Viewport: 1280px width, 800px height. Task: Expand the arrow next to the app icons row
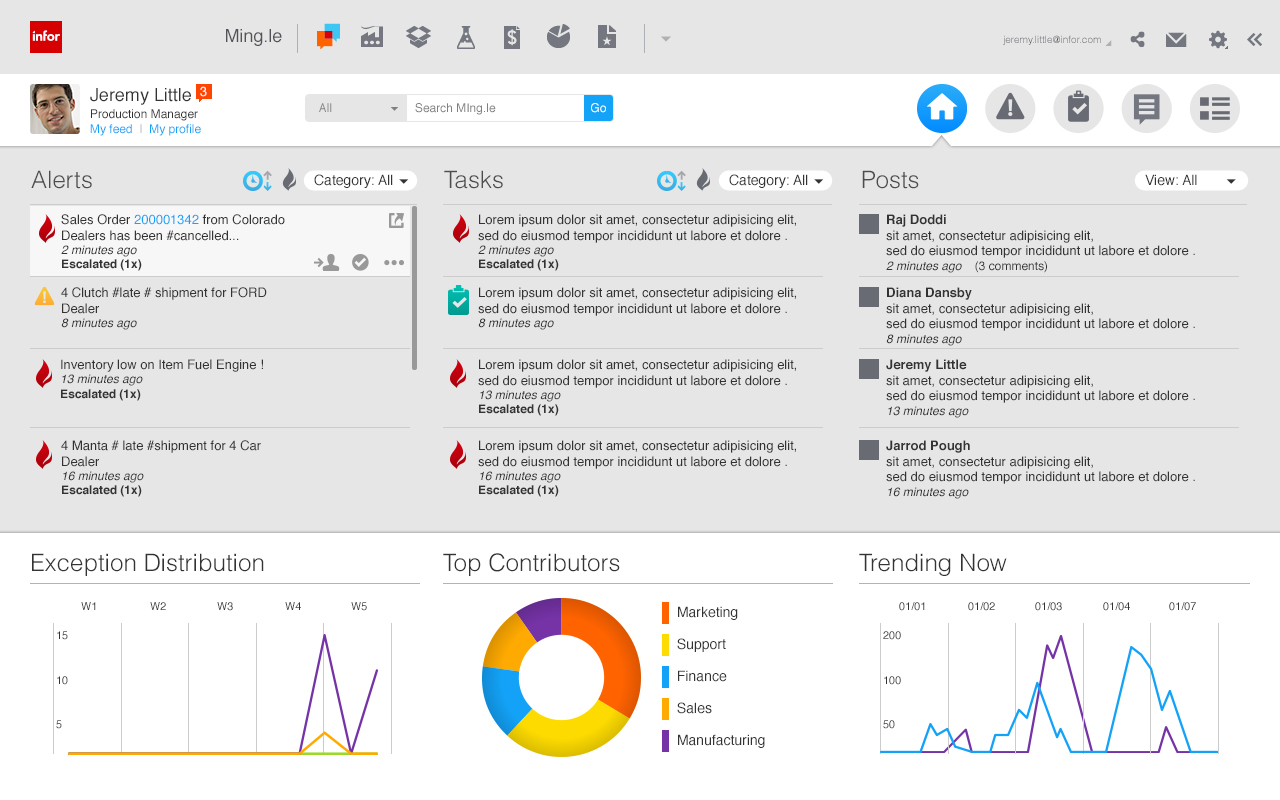[x=666, y=38]
